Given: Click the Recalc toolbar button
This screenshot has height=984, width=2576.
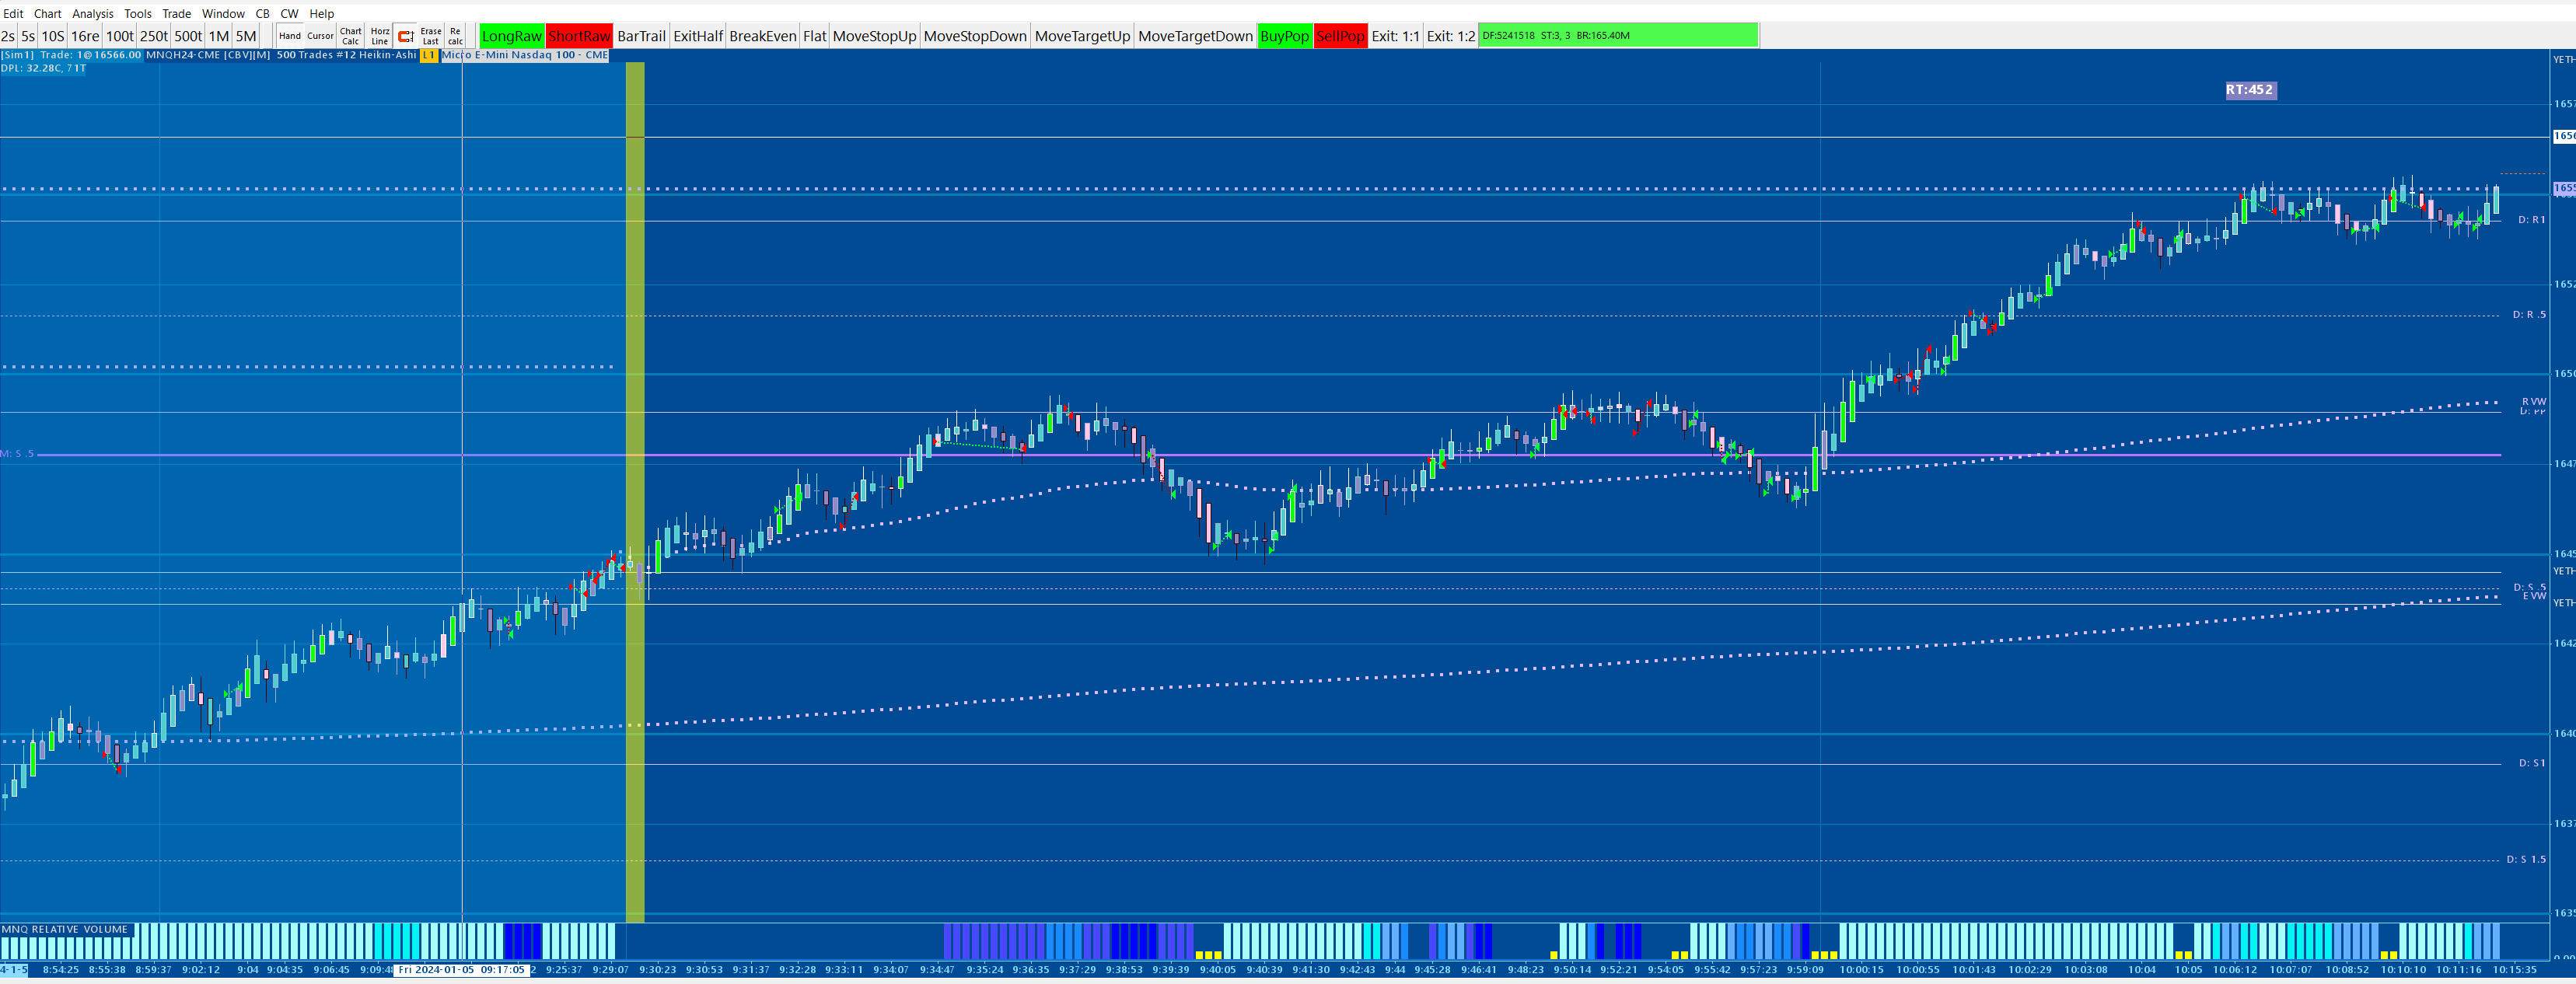Looking at the screenshot, I should (x=455, y=36).
